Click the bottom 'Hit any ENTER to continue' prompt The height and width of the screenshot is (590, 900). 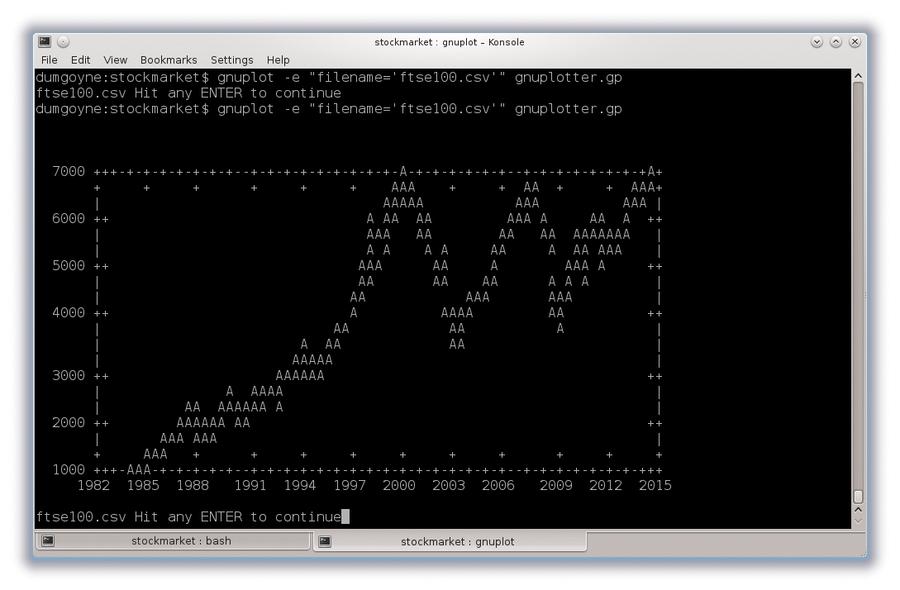[x=238, y=517]
